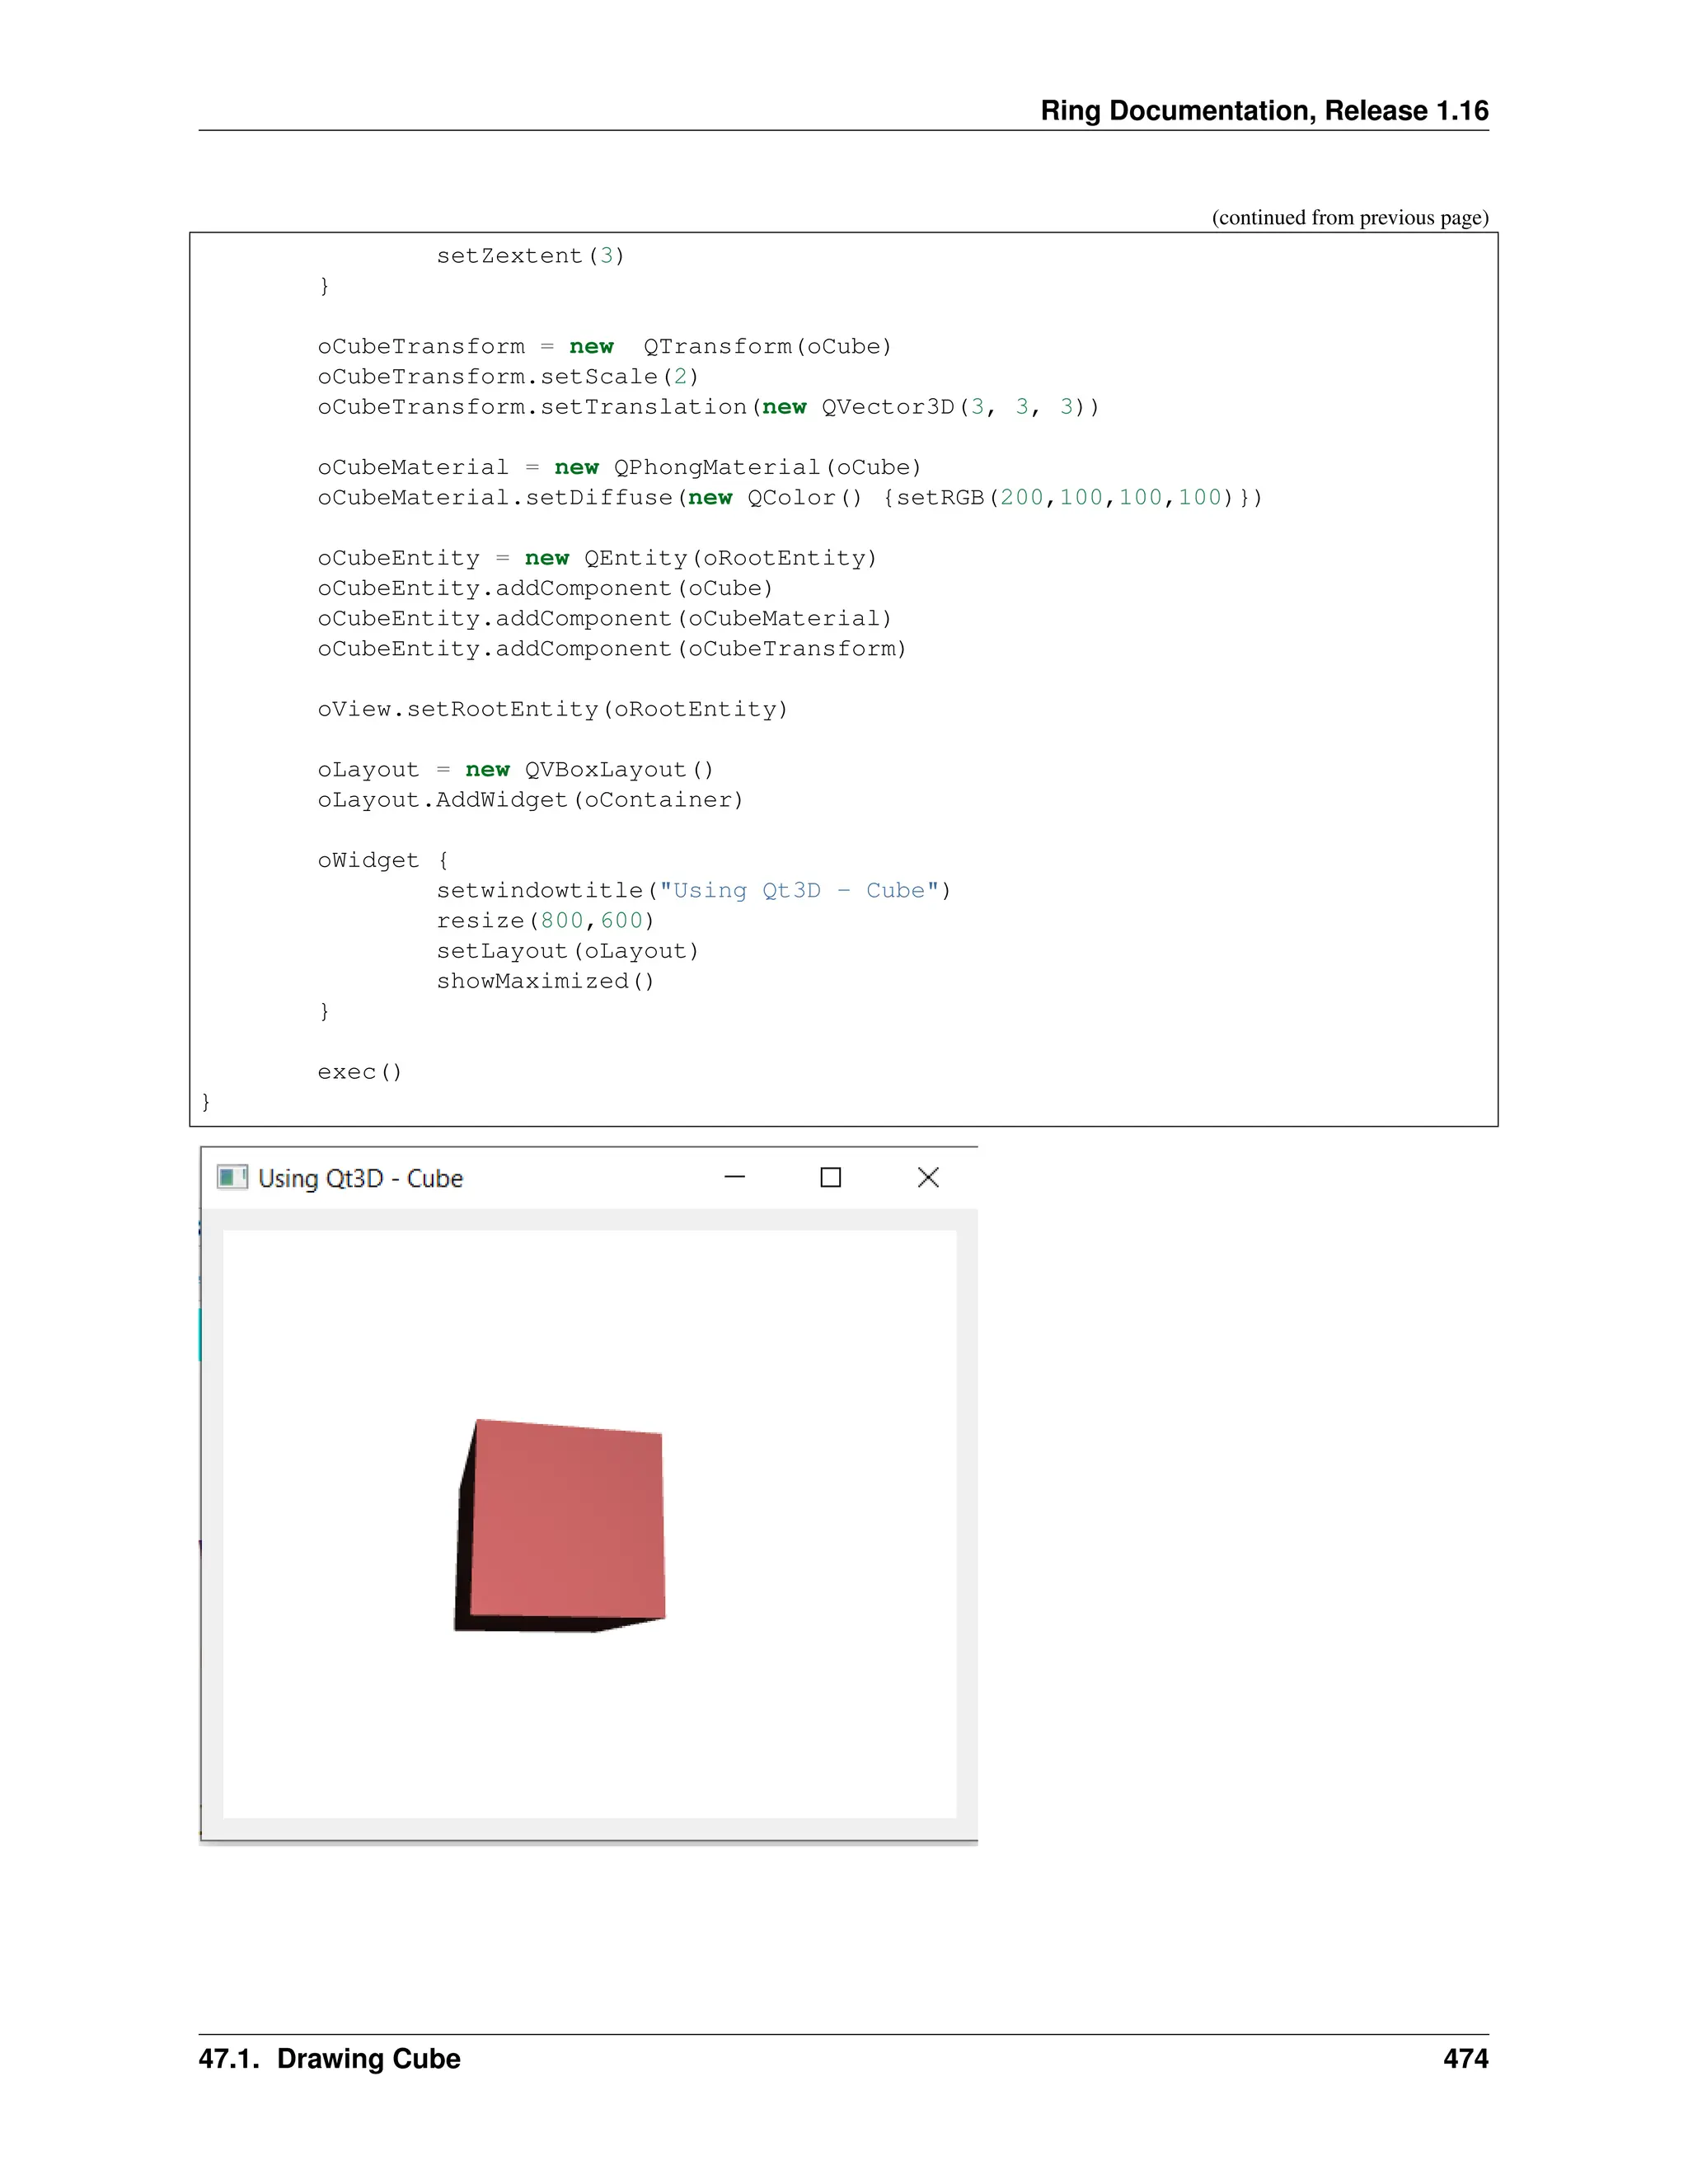The image size is (1688, 2184).
Task: Click the "47.1. Drawing Cube" footer heading
Action: coord(329,2059)
